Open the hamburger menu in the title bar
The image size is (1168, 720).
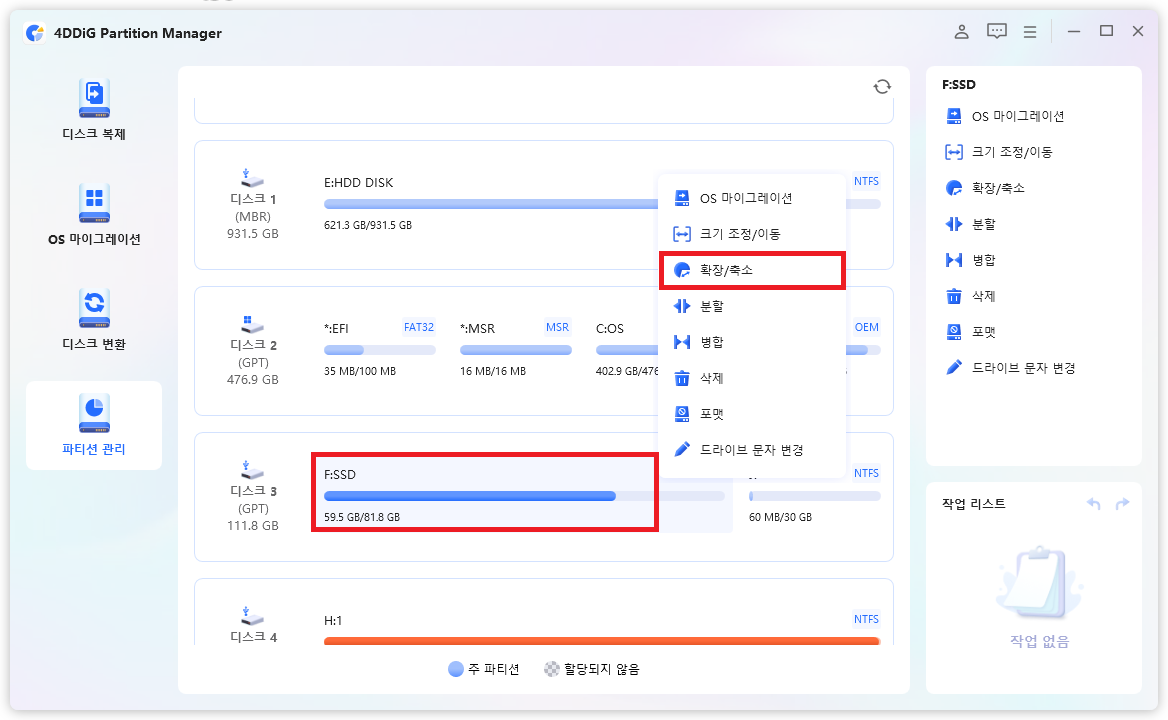1030,31
